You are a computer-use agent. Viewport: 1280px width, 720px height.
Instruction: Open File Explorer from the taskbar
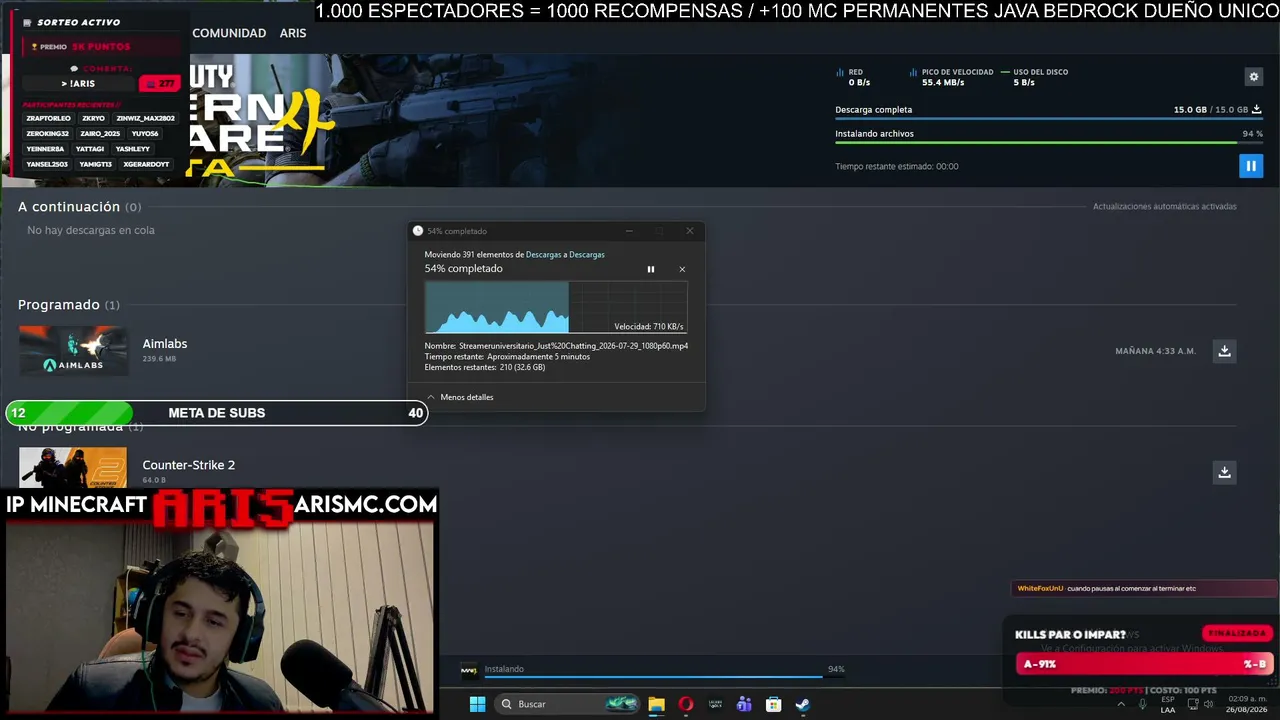656,704
